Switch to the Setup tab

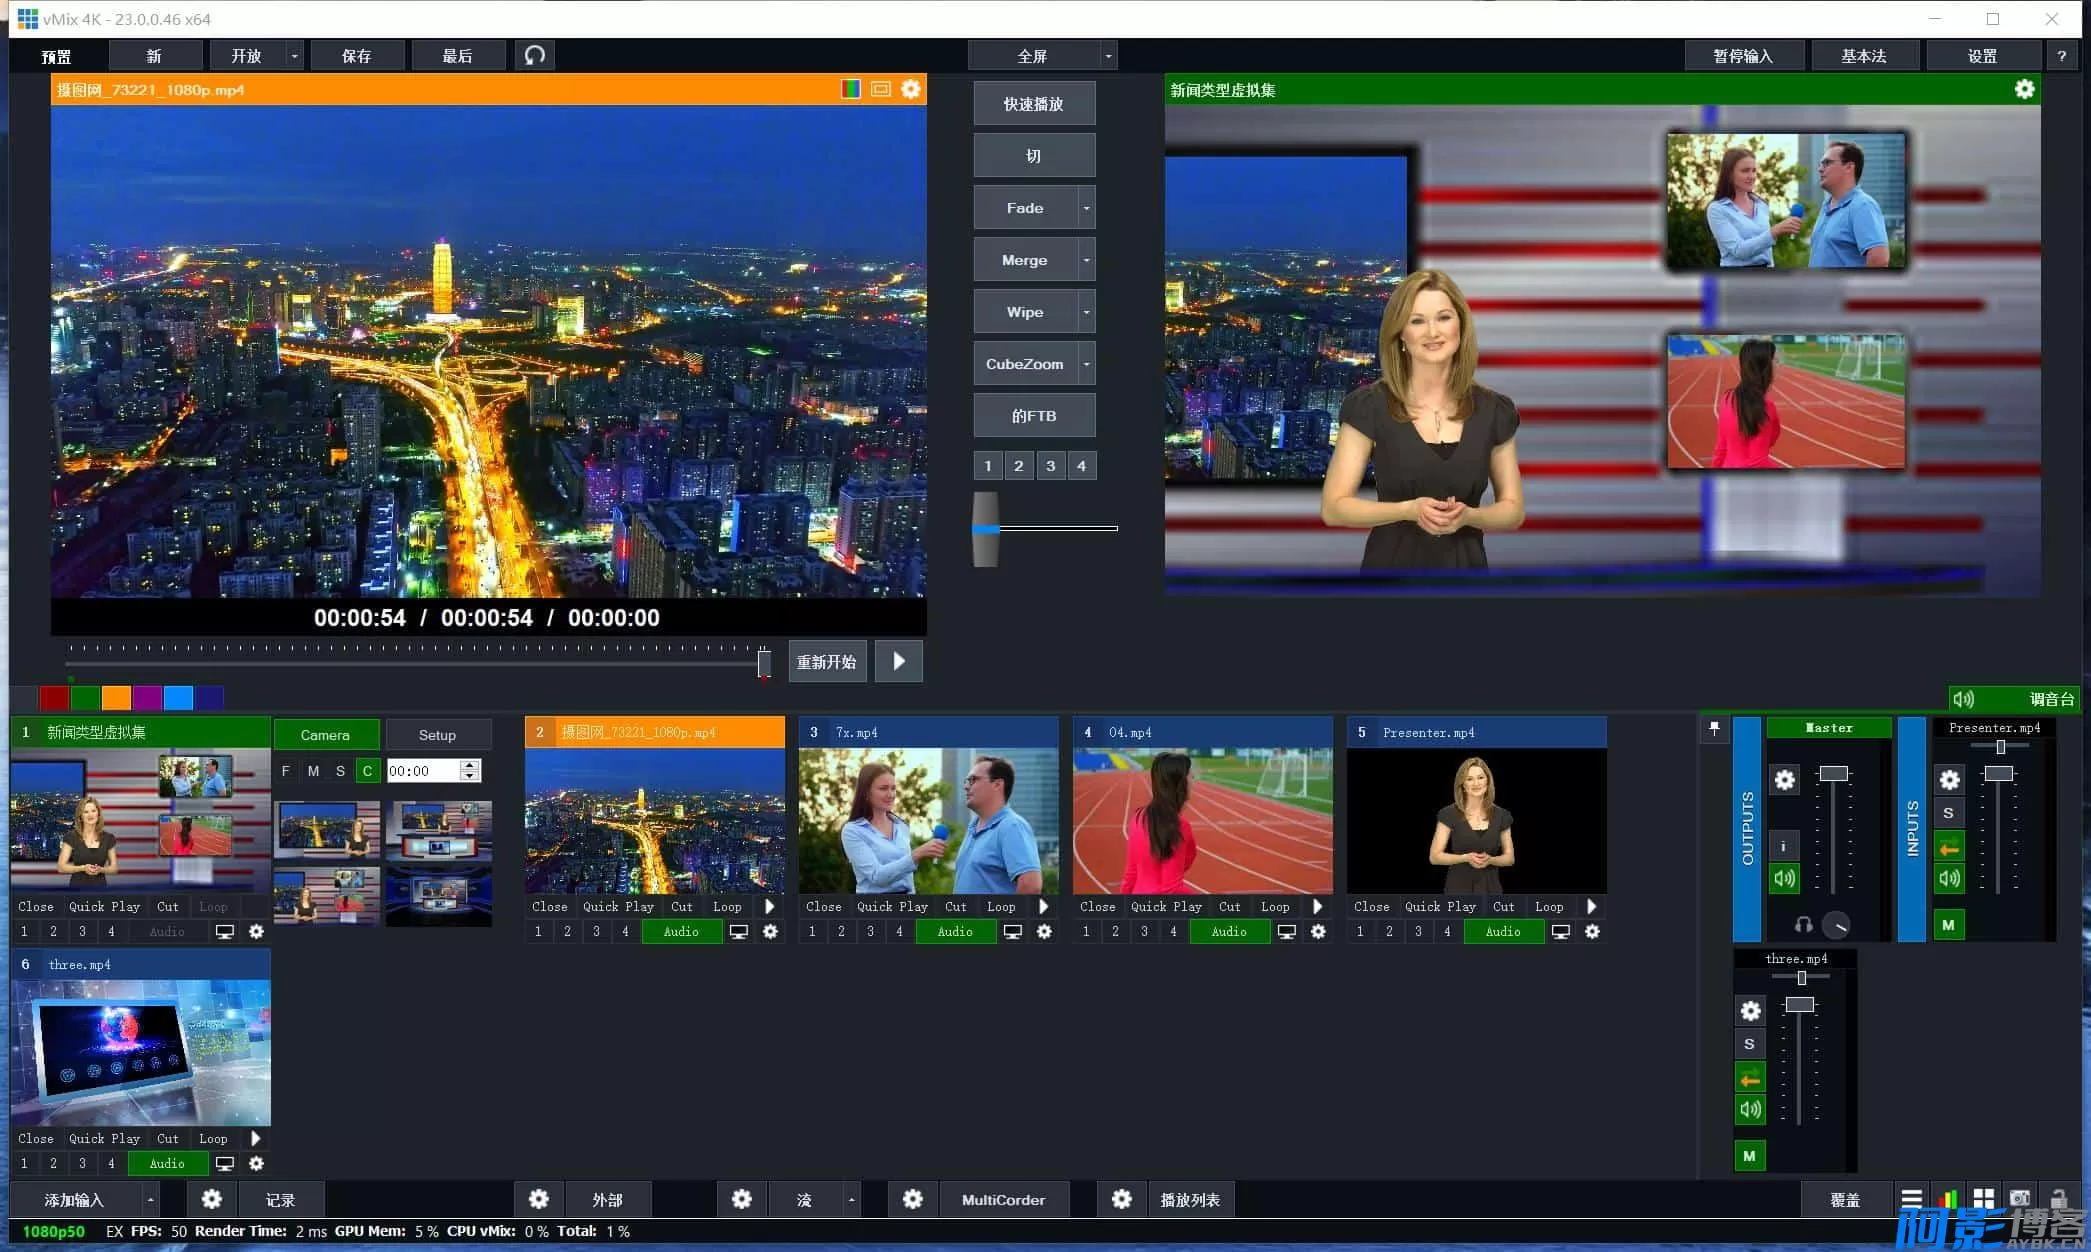tap(437, 735)
